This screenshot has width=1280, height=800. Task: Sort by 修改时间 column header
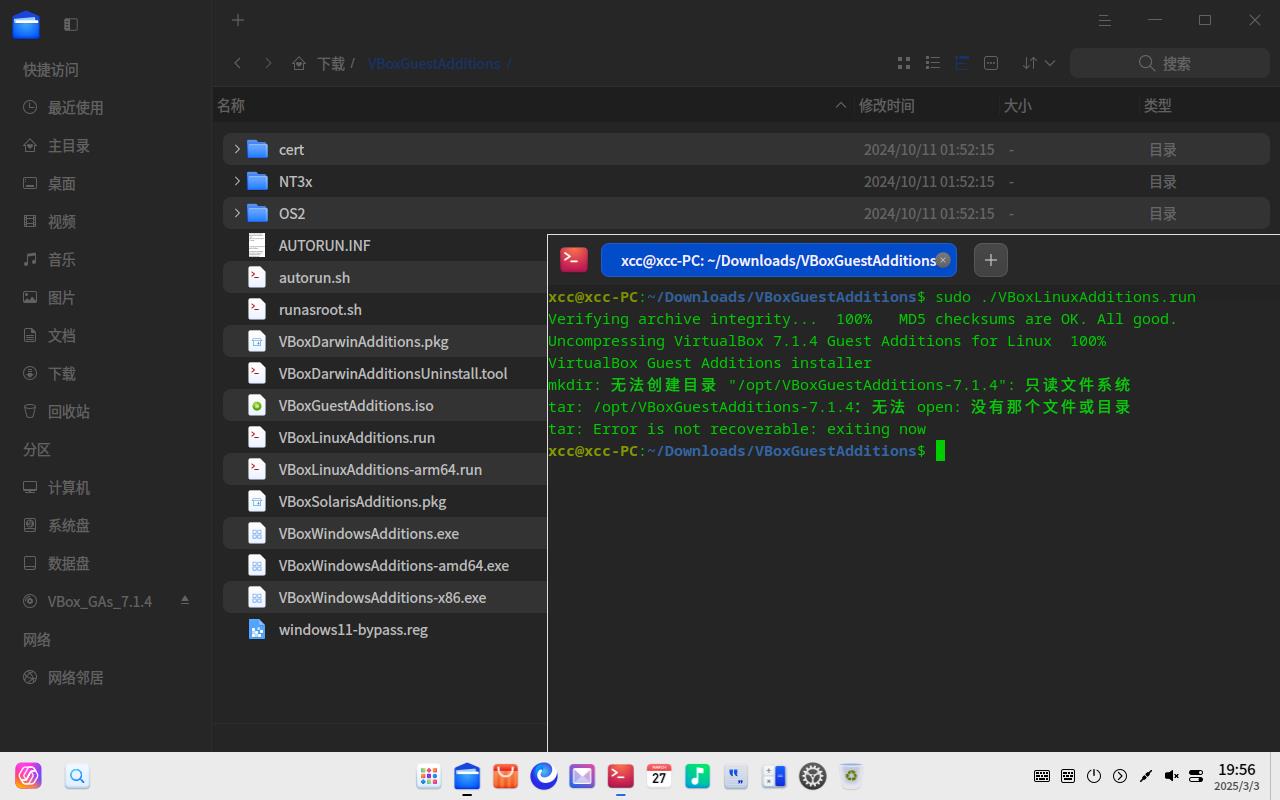[886, 105]
